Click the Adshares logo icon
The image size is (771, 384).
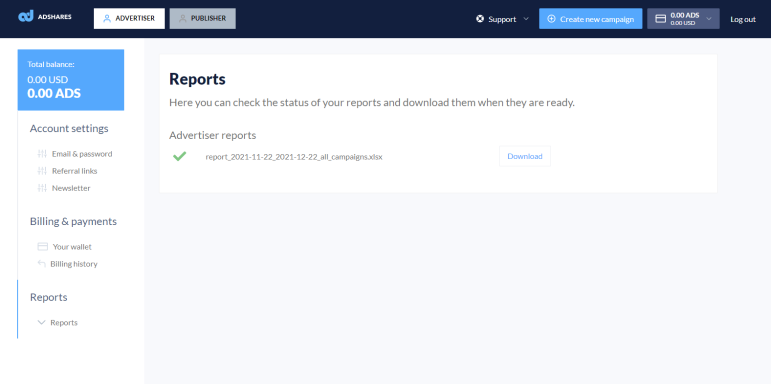26,16
